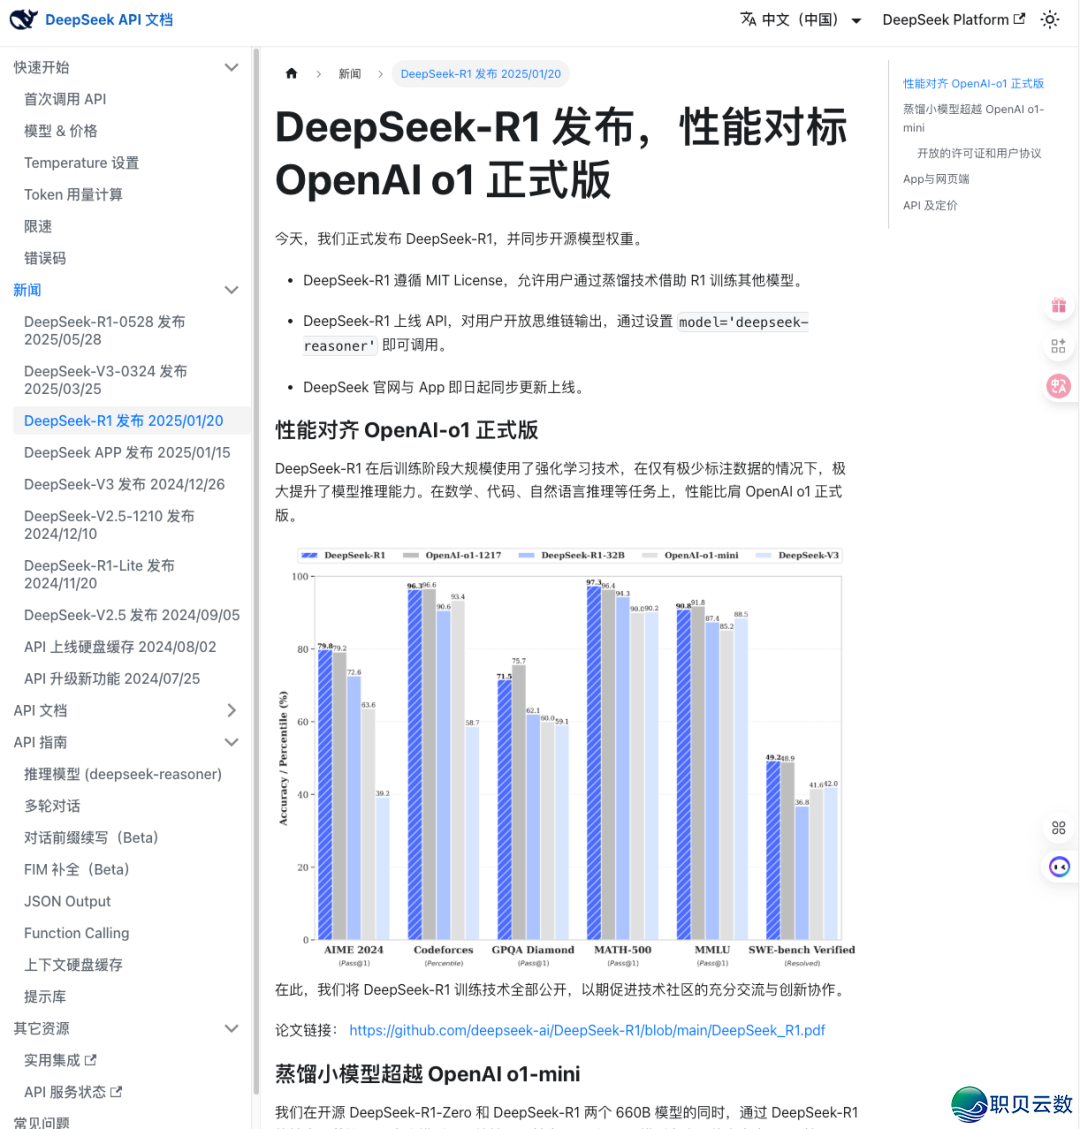Collapse the 快速开始 section chevron
Viewport: 1080px width, 1129px height.
[231, 67]
